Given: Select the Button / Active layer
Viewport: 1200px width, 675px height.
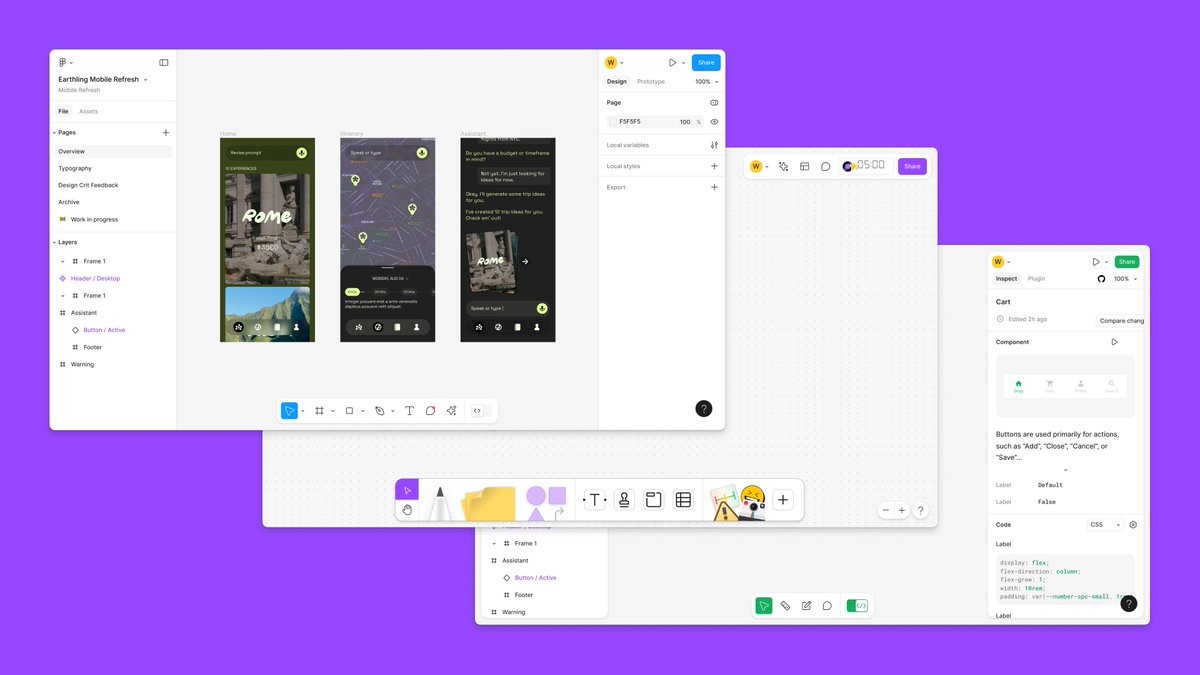Looking at the screenshot, I should (x=104, y=329).
